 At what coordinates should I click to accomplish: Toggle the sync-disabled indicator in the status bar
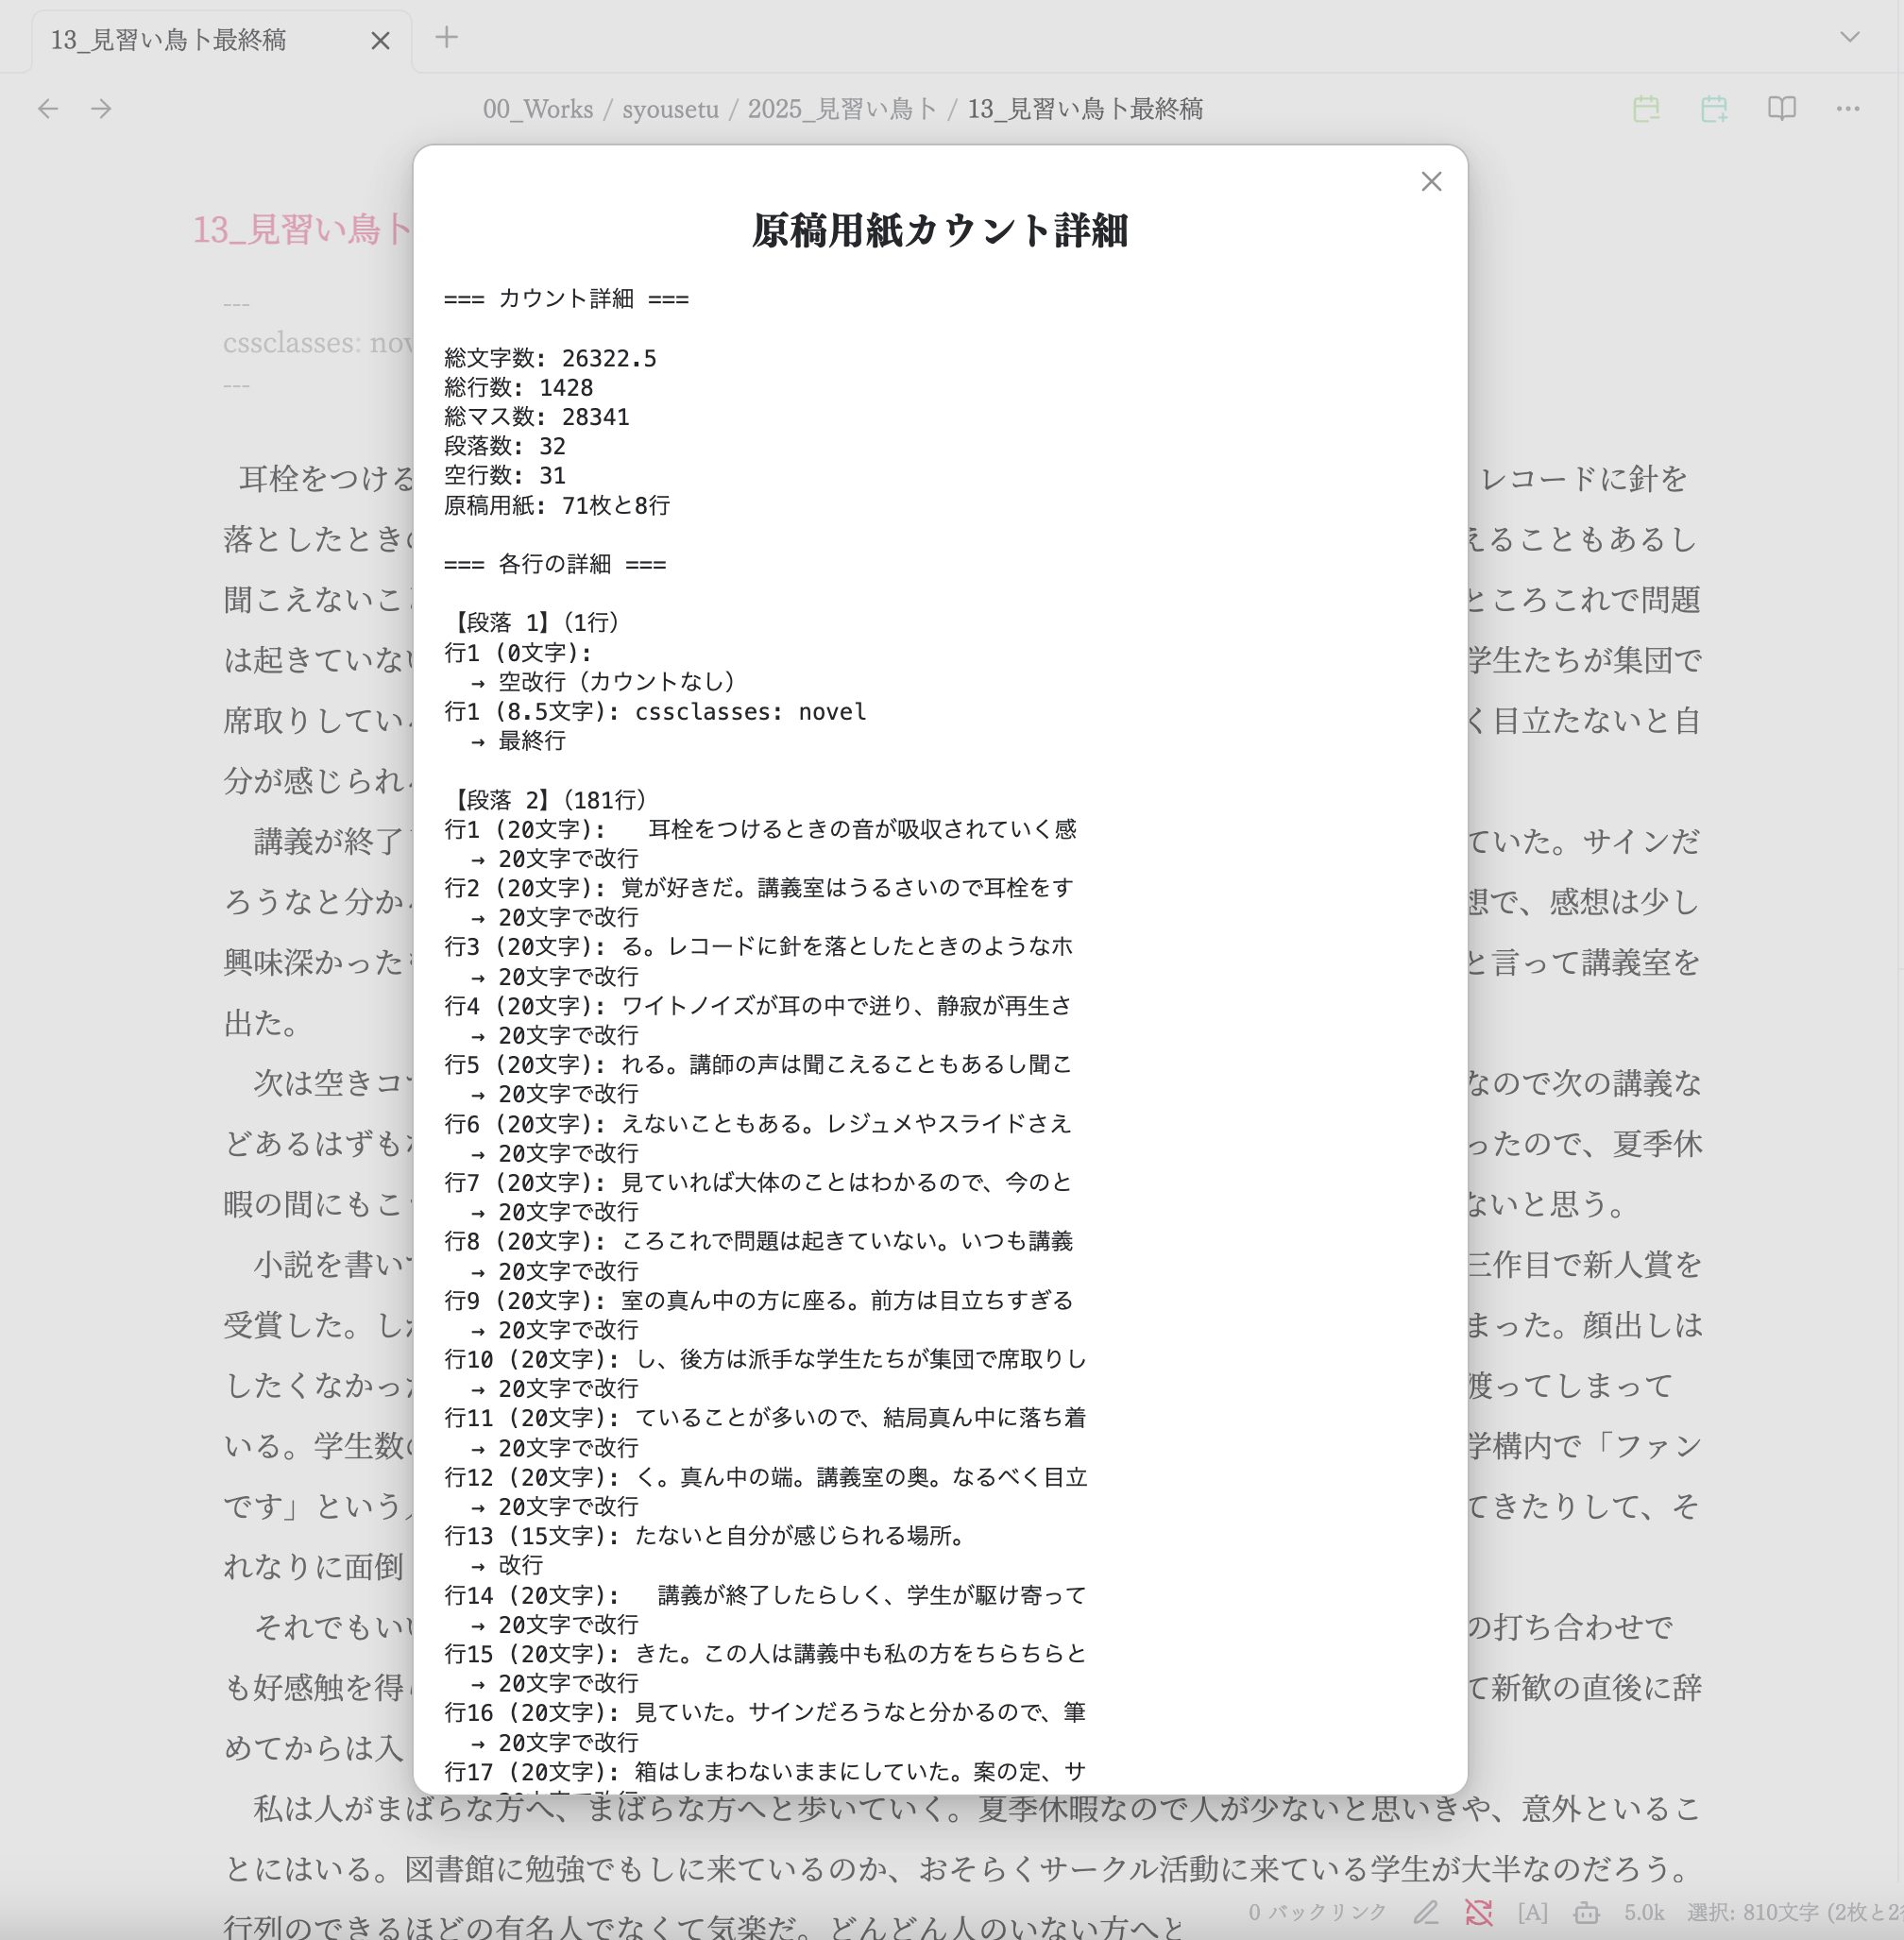tap(1480, 1911)
